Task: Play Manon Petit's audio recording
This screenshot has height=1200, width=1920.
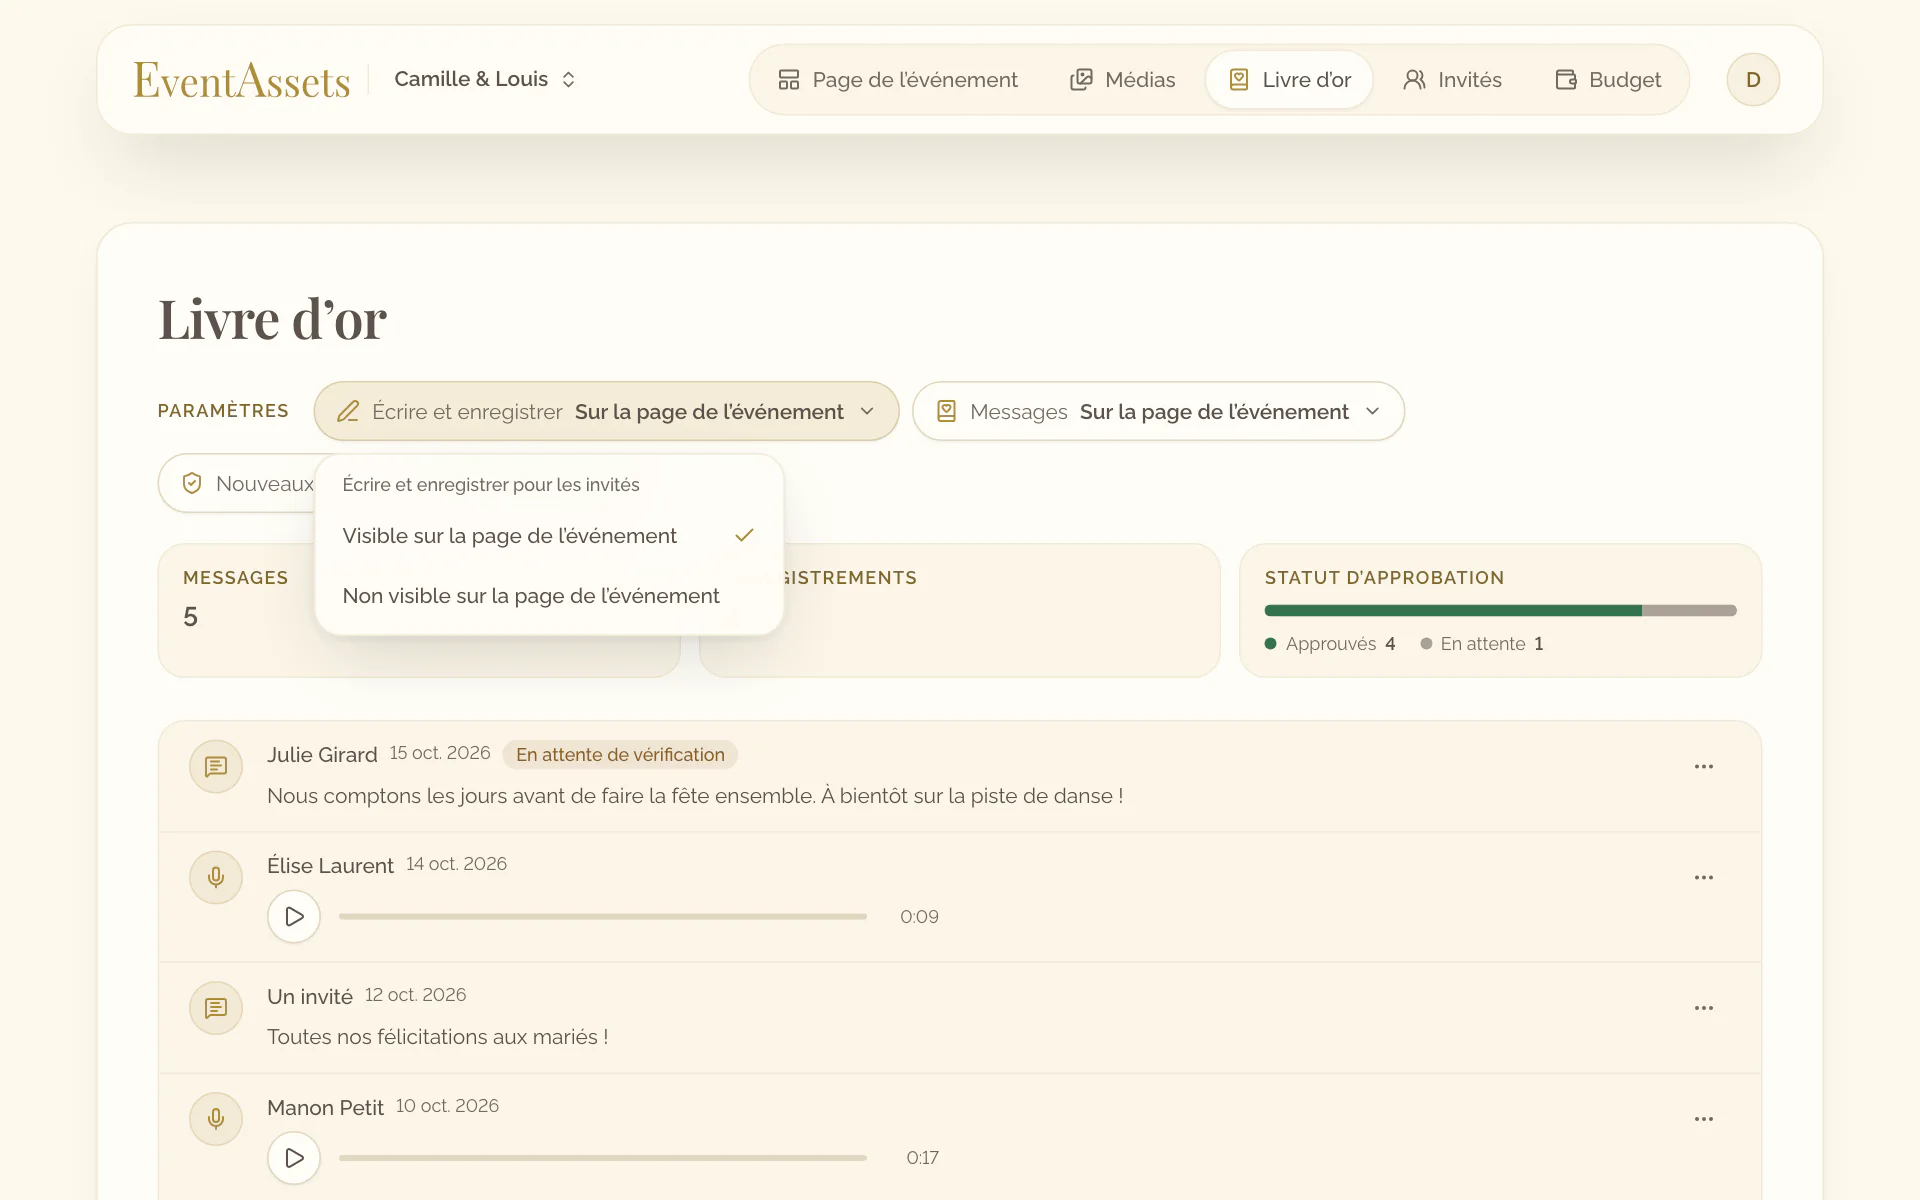Action: coord(294,1158)
